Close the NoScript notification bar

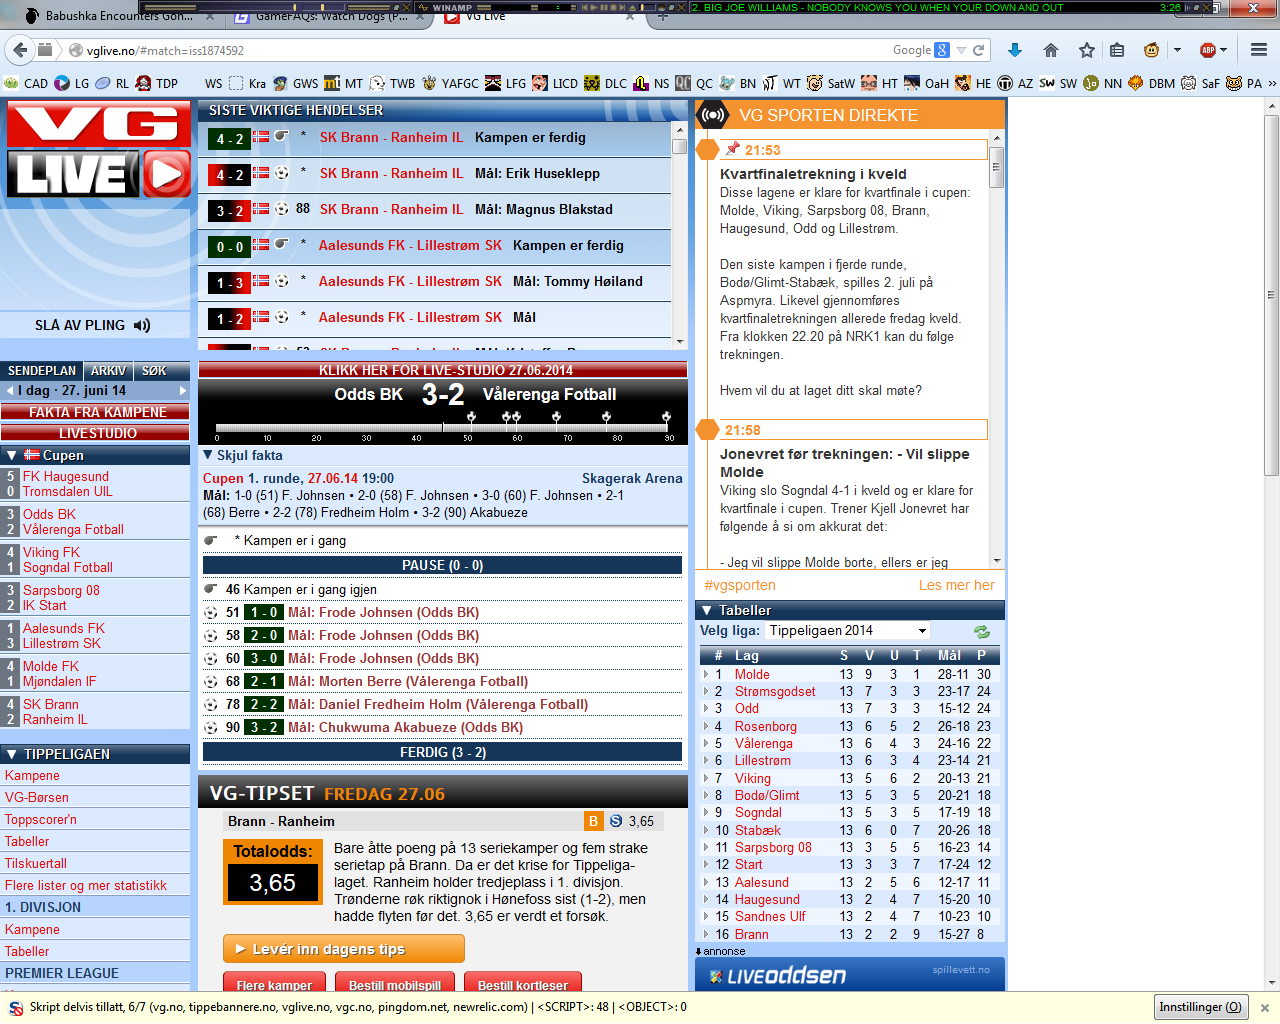point(1264,1008)
